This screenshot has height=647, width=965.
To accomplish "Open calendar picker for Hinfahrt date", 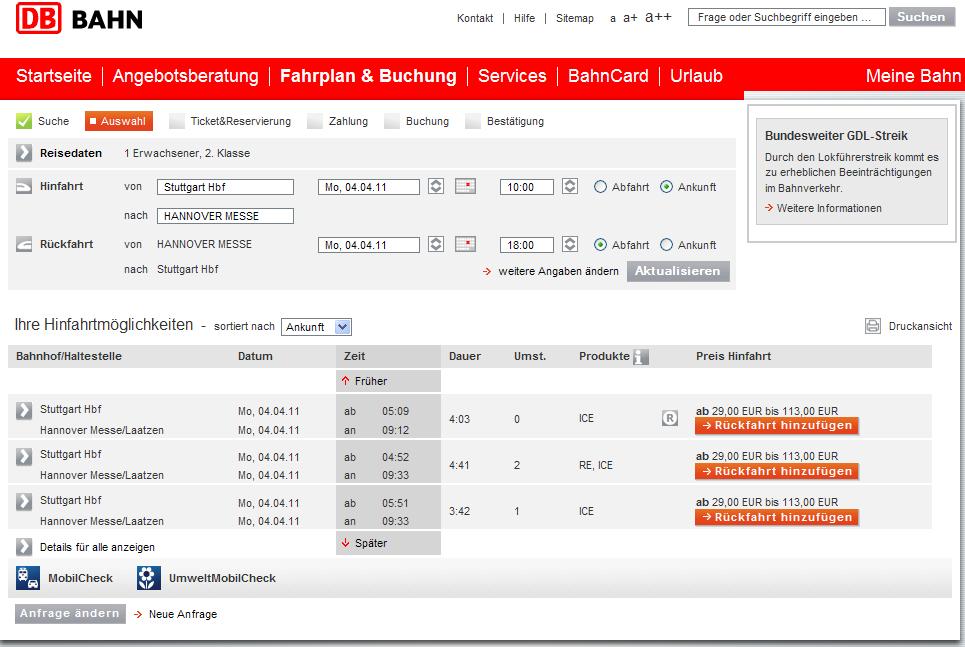I will (465, 186).
